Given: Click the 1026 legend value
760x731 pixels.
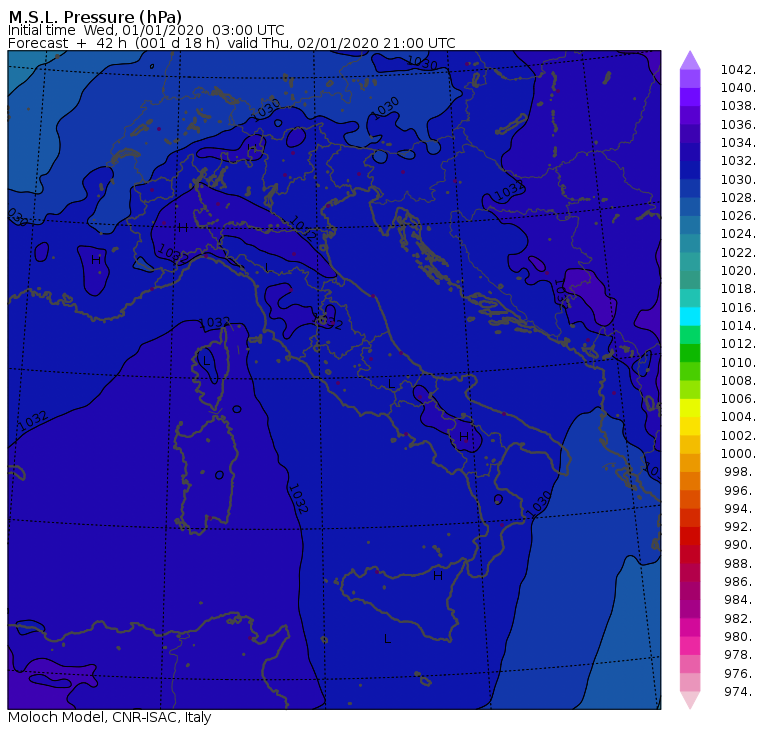Looking at the screenshot, I should coord(738,216).
